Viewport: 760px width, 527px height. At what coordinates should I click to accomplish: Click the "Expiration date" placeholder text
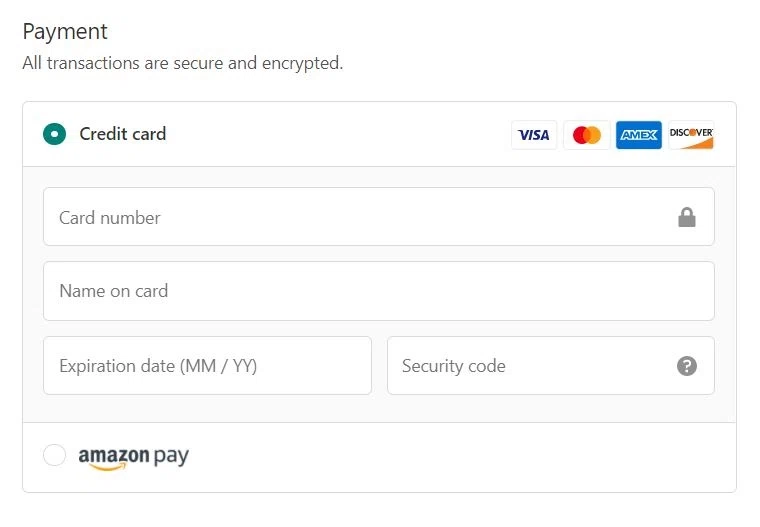pyautogui.click(x=158, y=366)
